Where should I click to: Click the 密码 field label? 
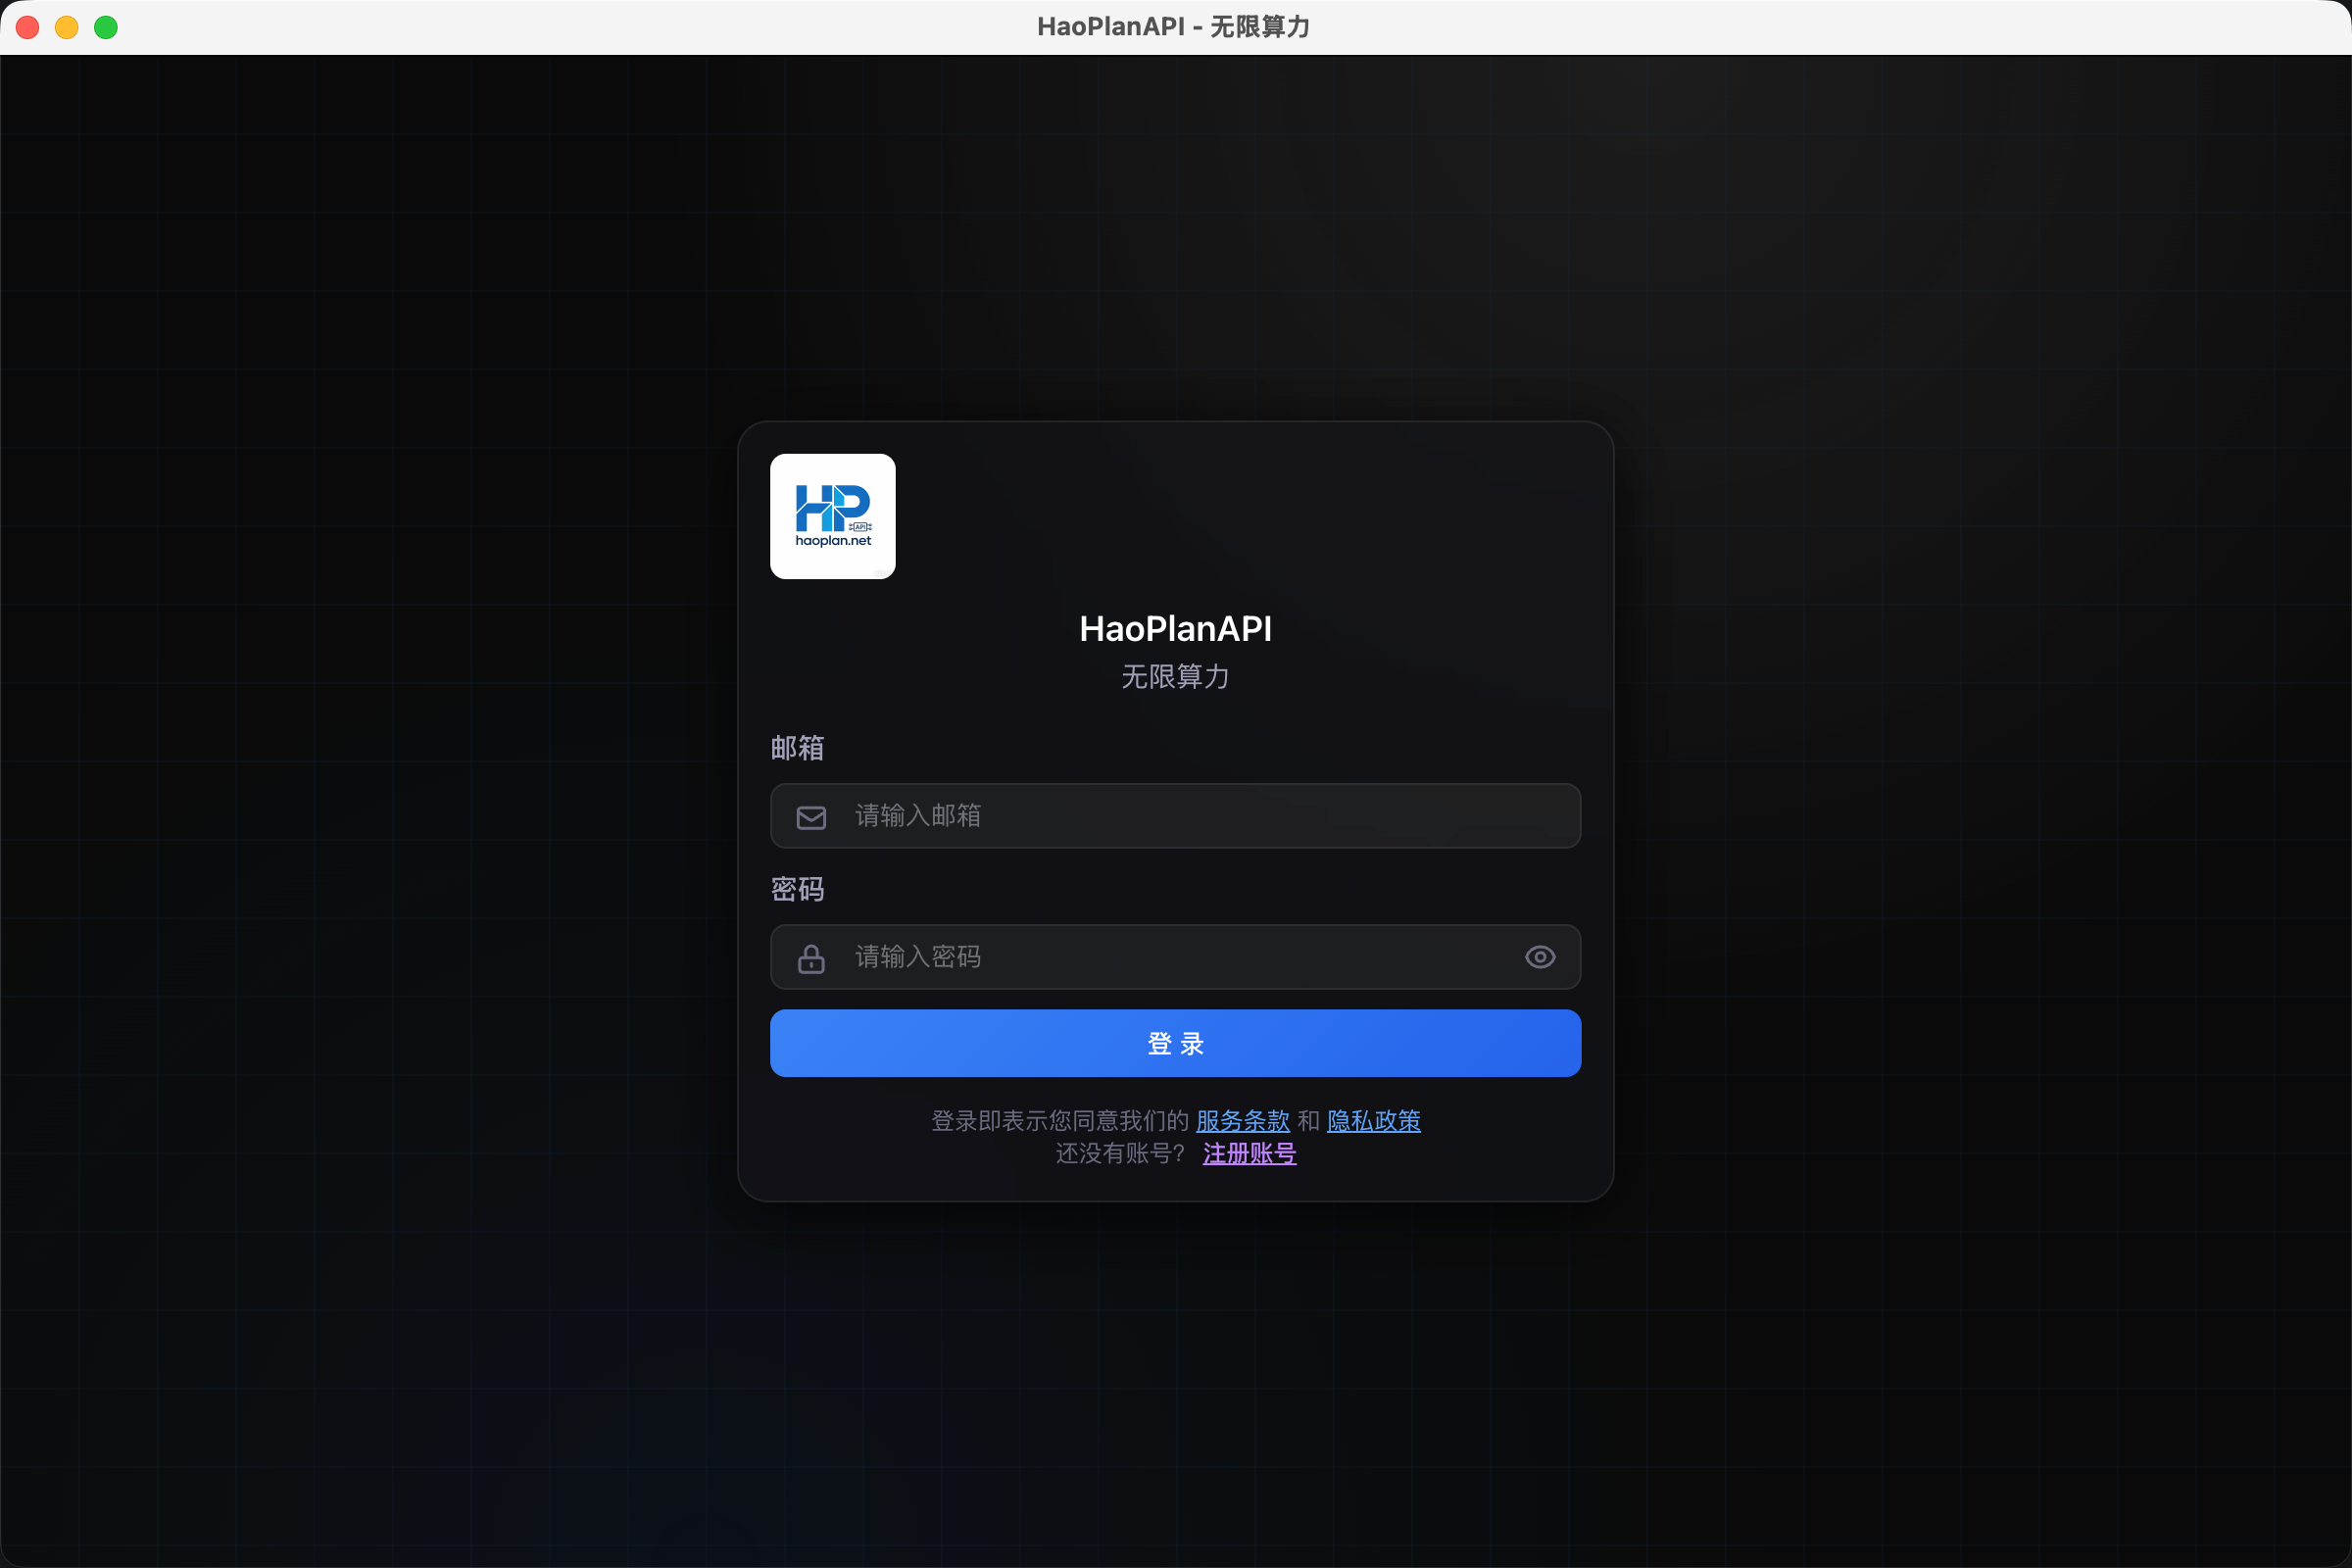798,889
